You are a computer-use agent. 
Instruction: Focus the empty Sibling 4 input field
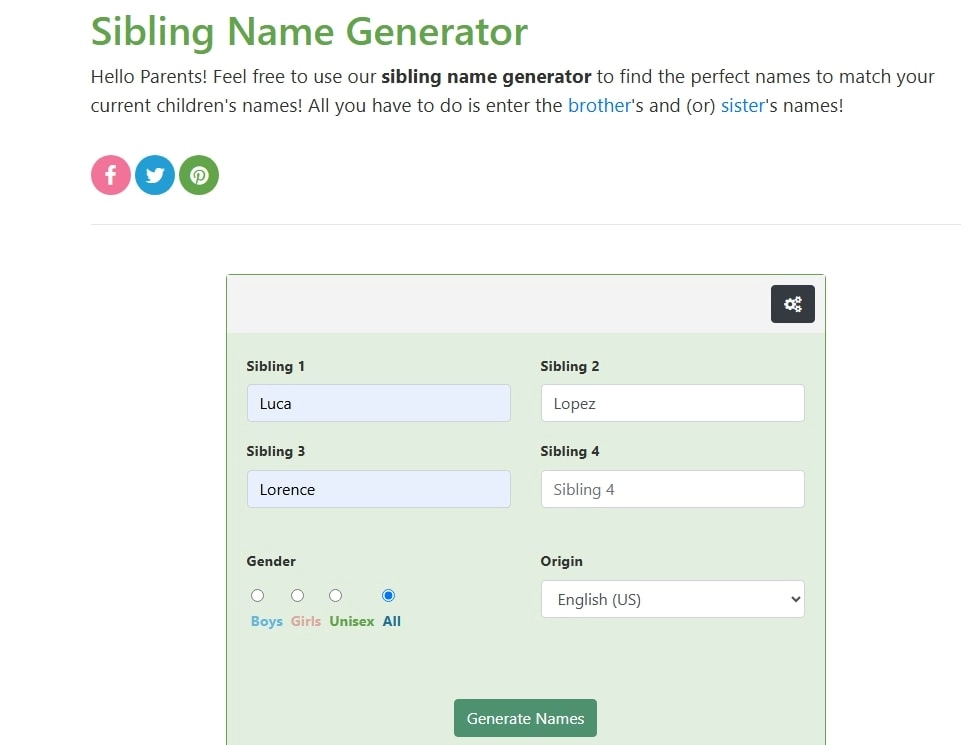[x=672, y=489]
